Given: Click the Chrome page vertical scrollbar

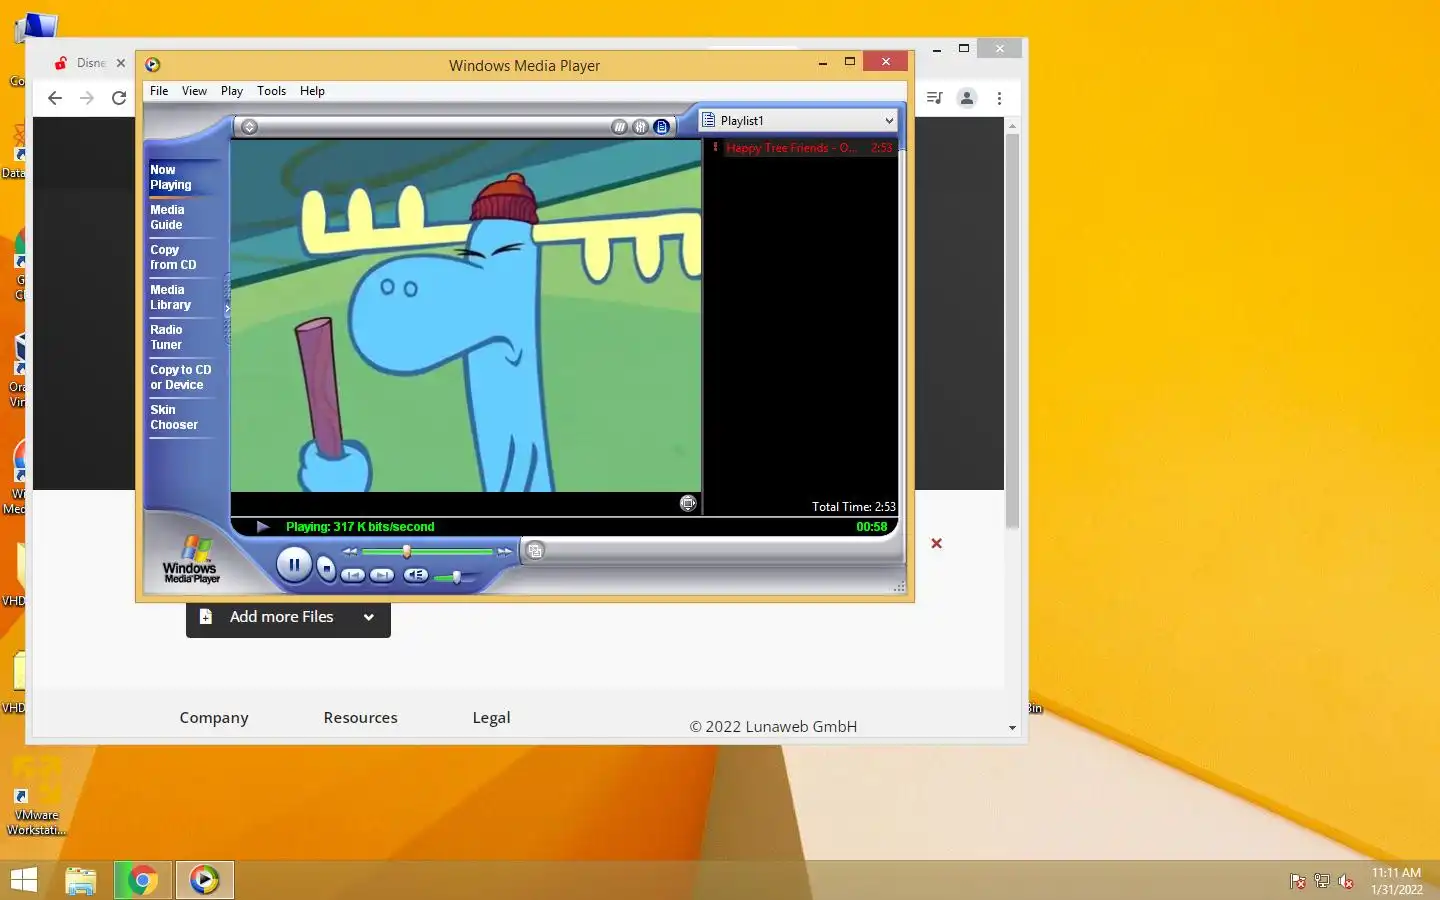Looking at the screenshot, I should point(1012,330).
